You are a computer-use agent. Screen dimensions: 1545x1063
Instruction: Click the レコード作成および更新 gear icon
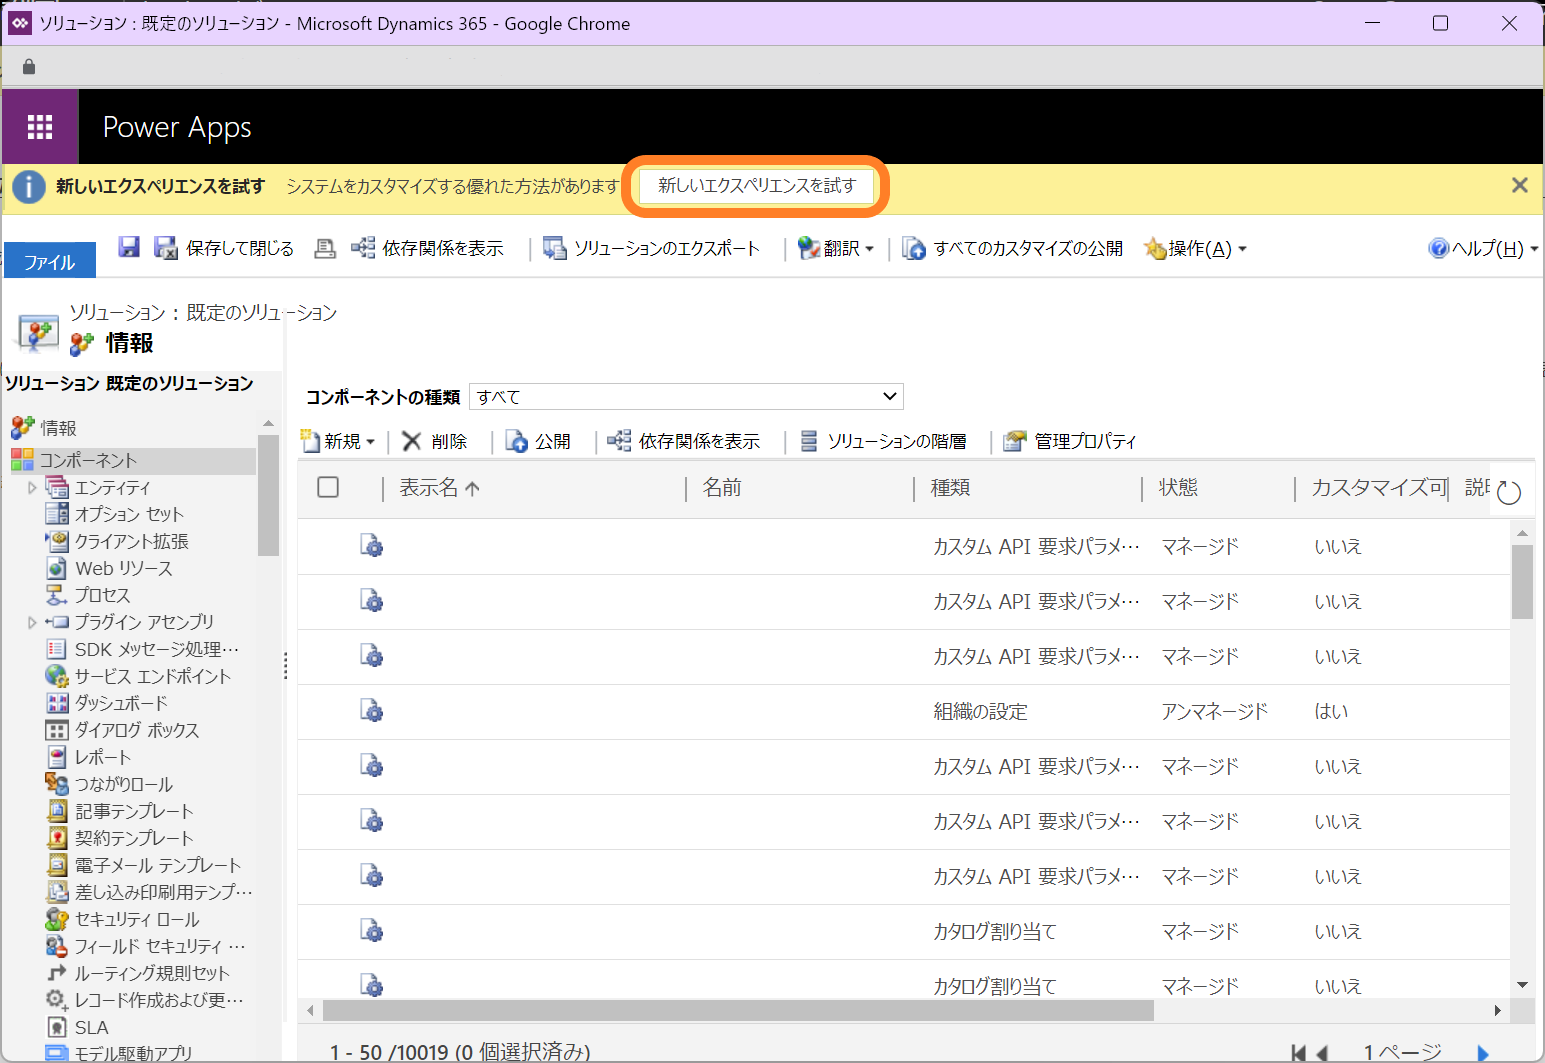[57, 1000]
